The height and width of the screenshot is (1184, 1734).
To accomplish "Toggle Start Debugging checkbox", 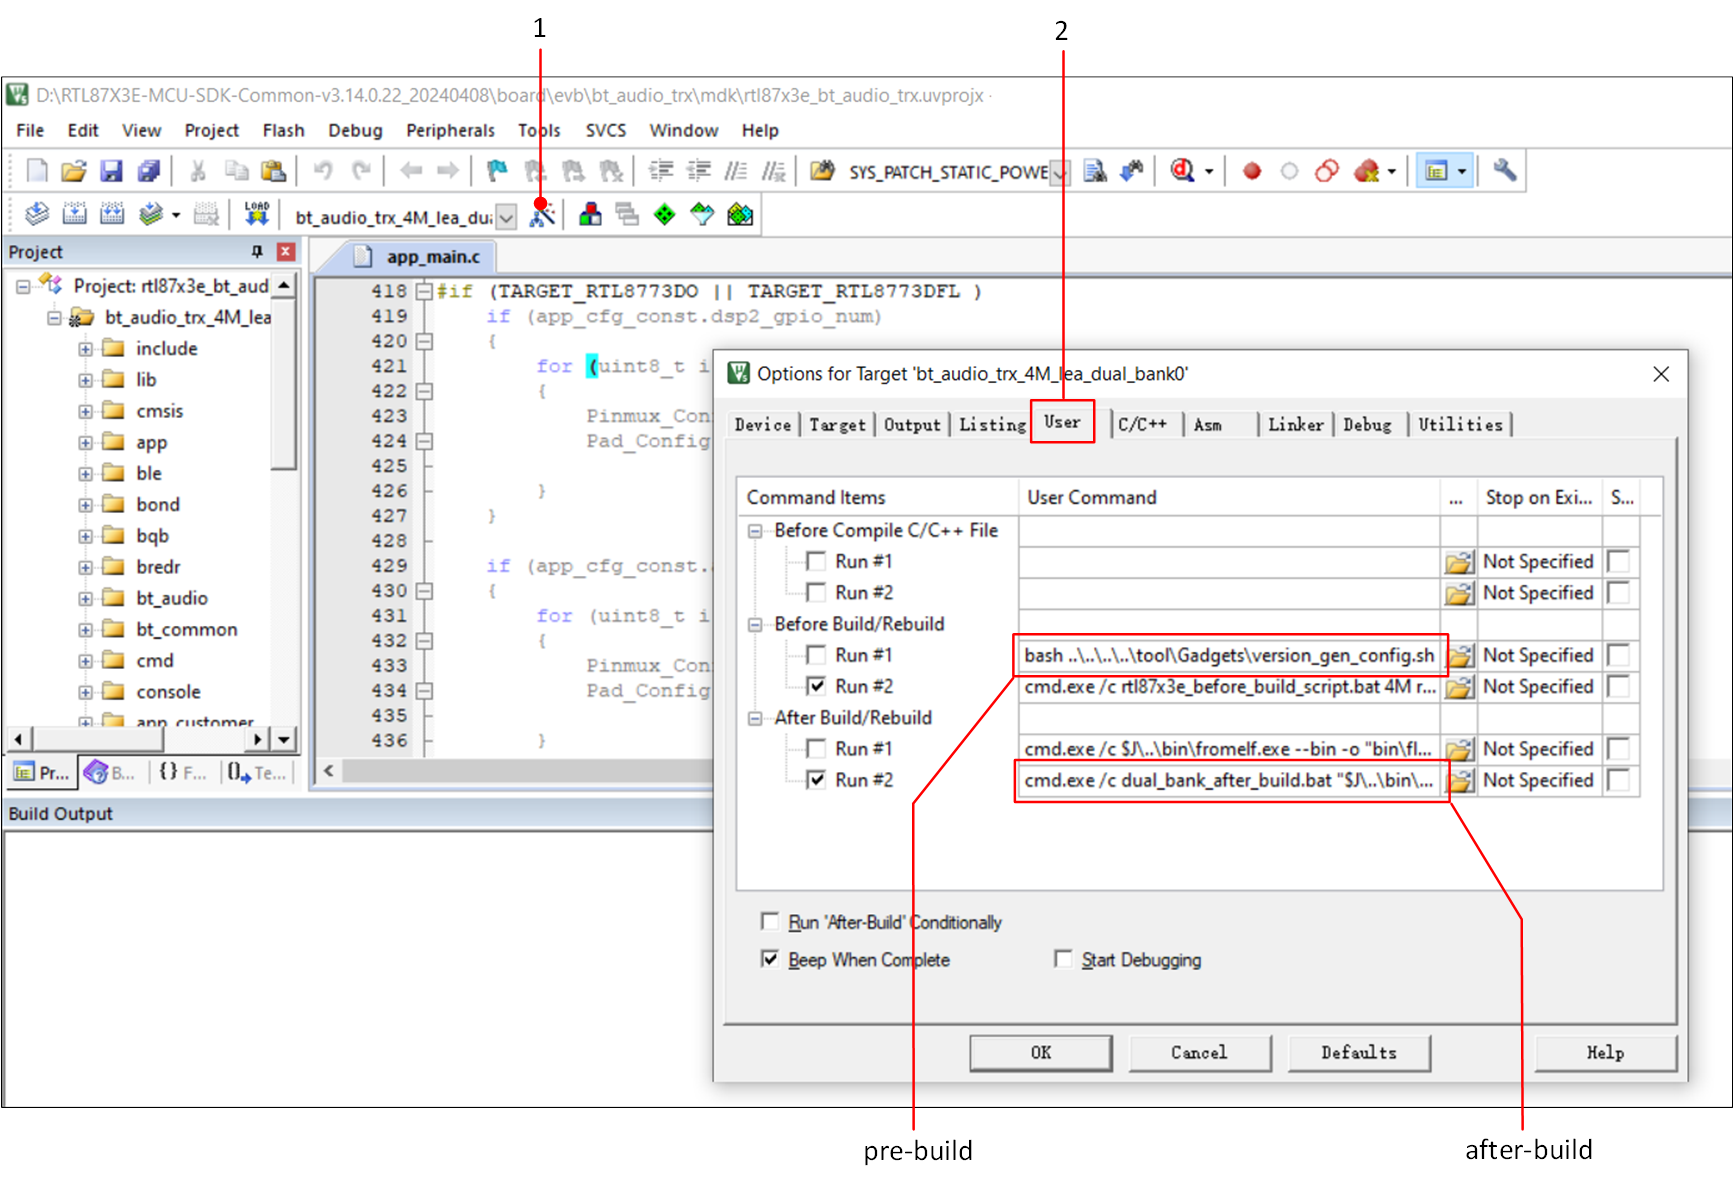I will (1063, 959).
